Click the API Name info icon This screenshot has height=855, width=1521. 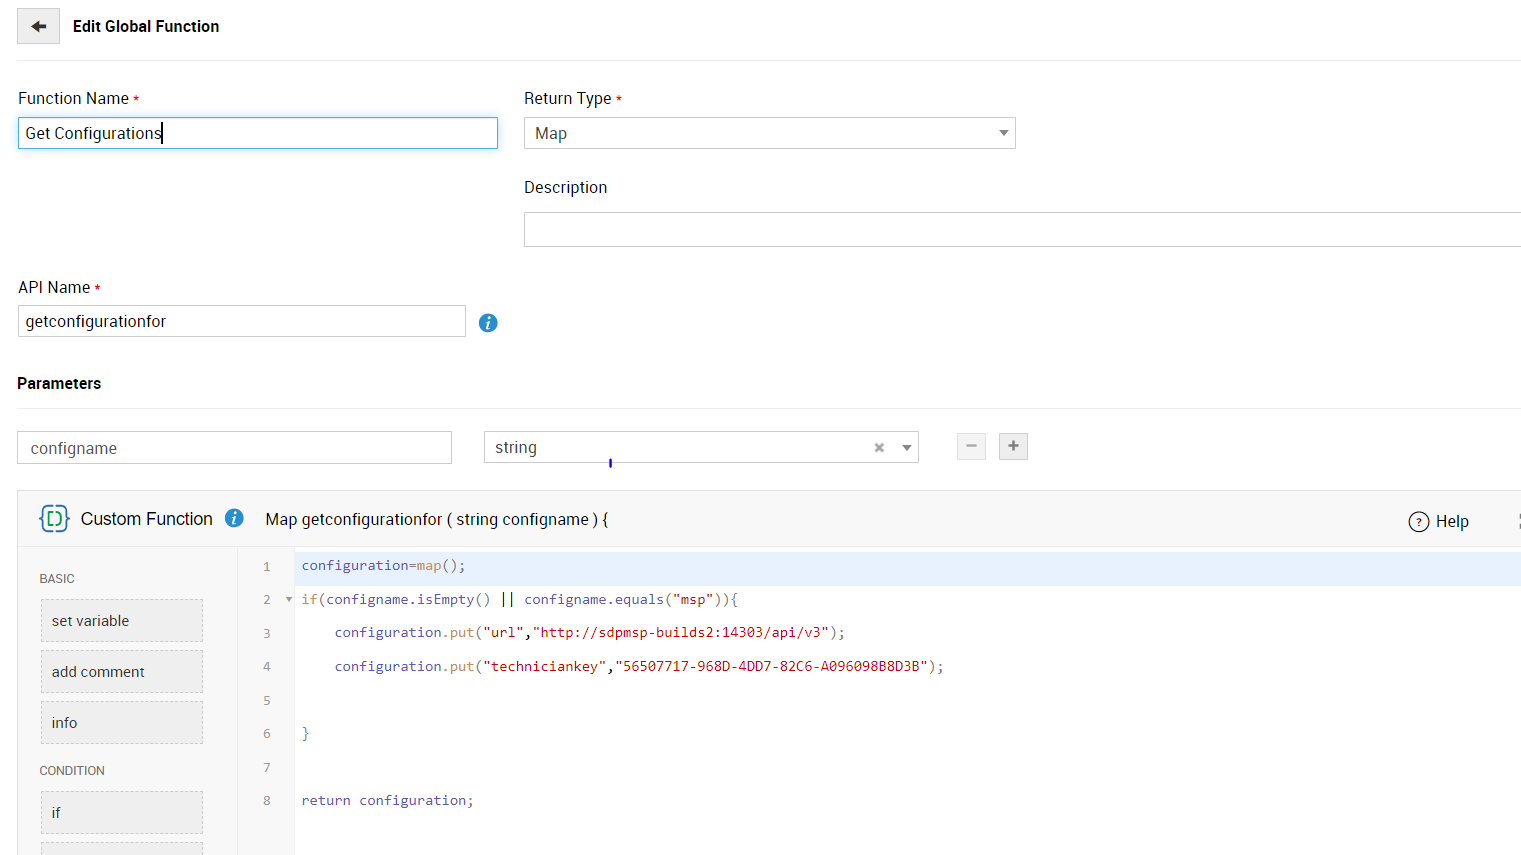click(x=488, y=323)
